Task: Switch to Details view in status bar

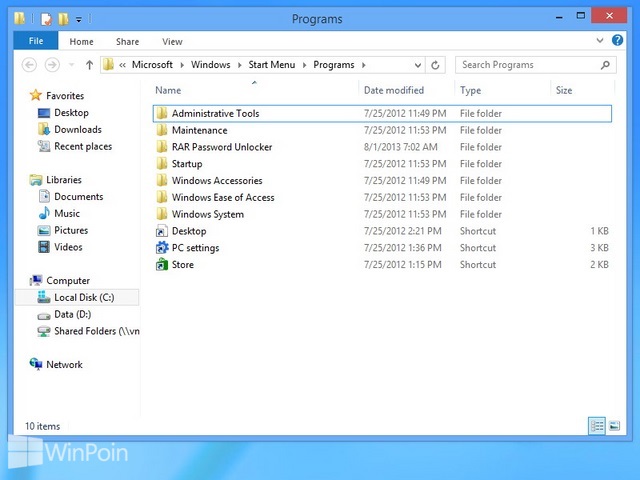Action: click(x=597, y=426)
